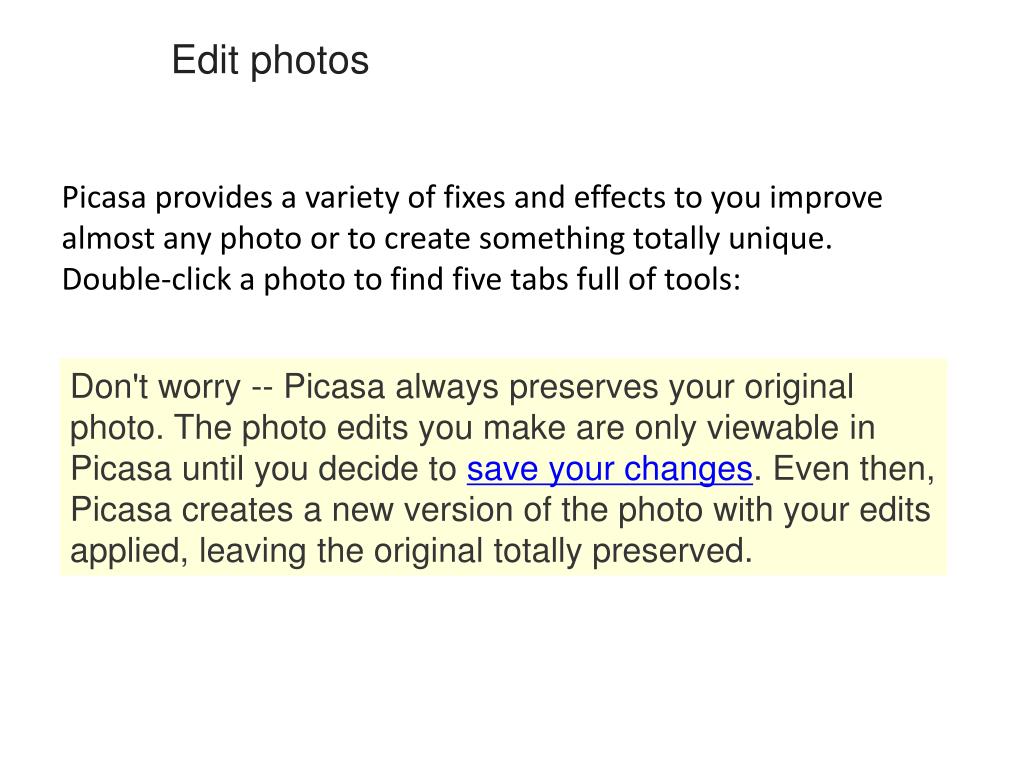The height and width of the screenshot is (768, 1024).
Task: Click the word 'unique.' in intro paragraph
Action: coord(780,238)
